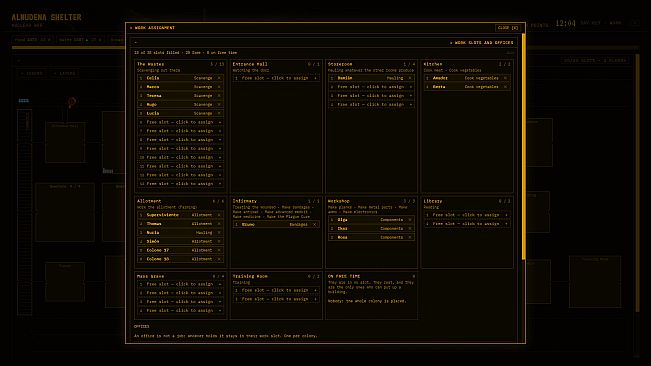
Task: Change Infirmary worker's Bandages job
Action: [299, 224]
